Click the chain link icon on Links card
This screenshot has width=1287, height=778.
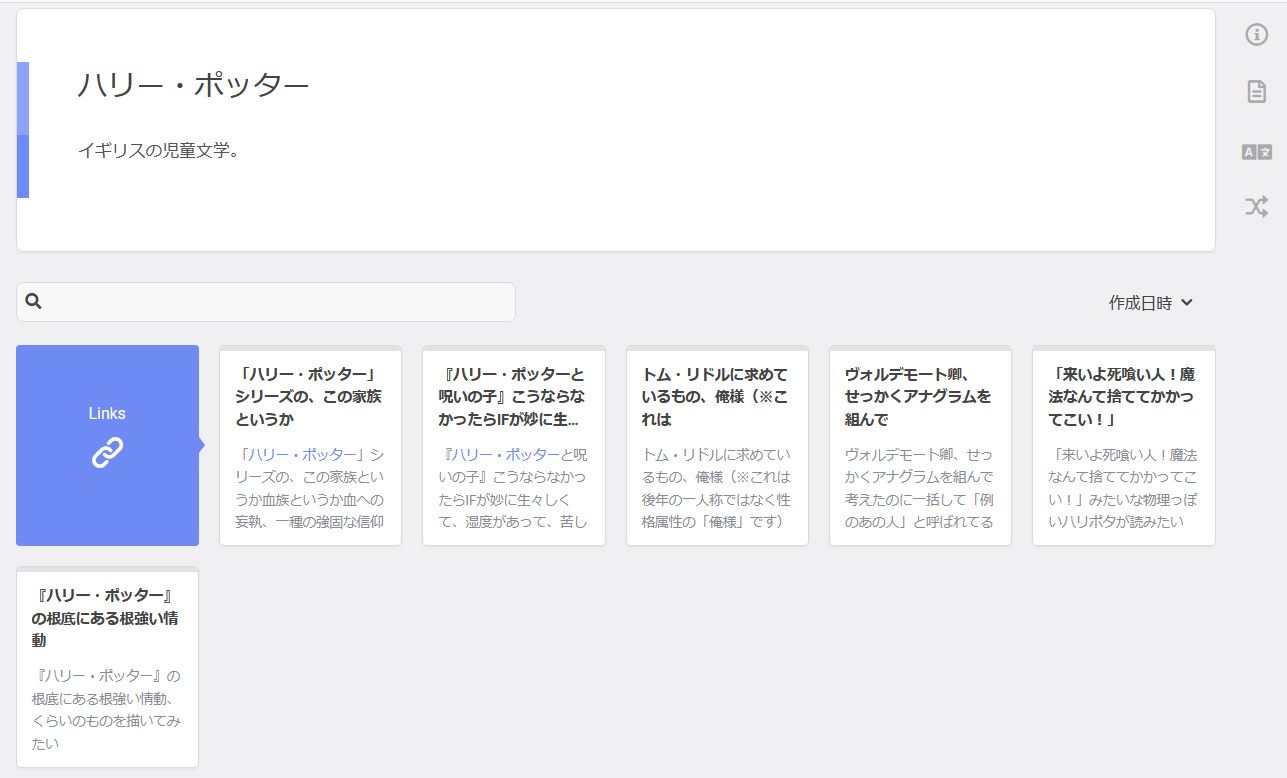(x=107, y=453)
